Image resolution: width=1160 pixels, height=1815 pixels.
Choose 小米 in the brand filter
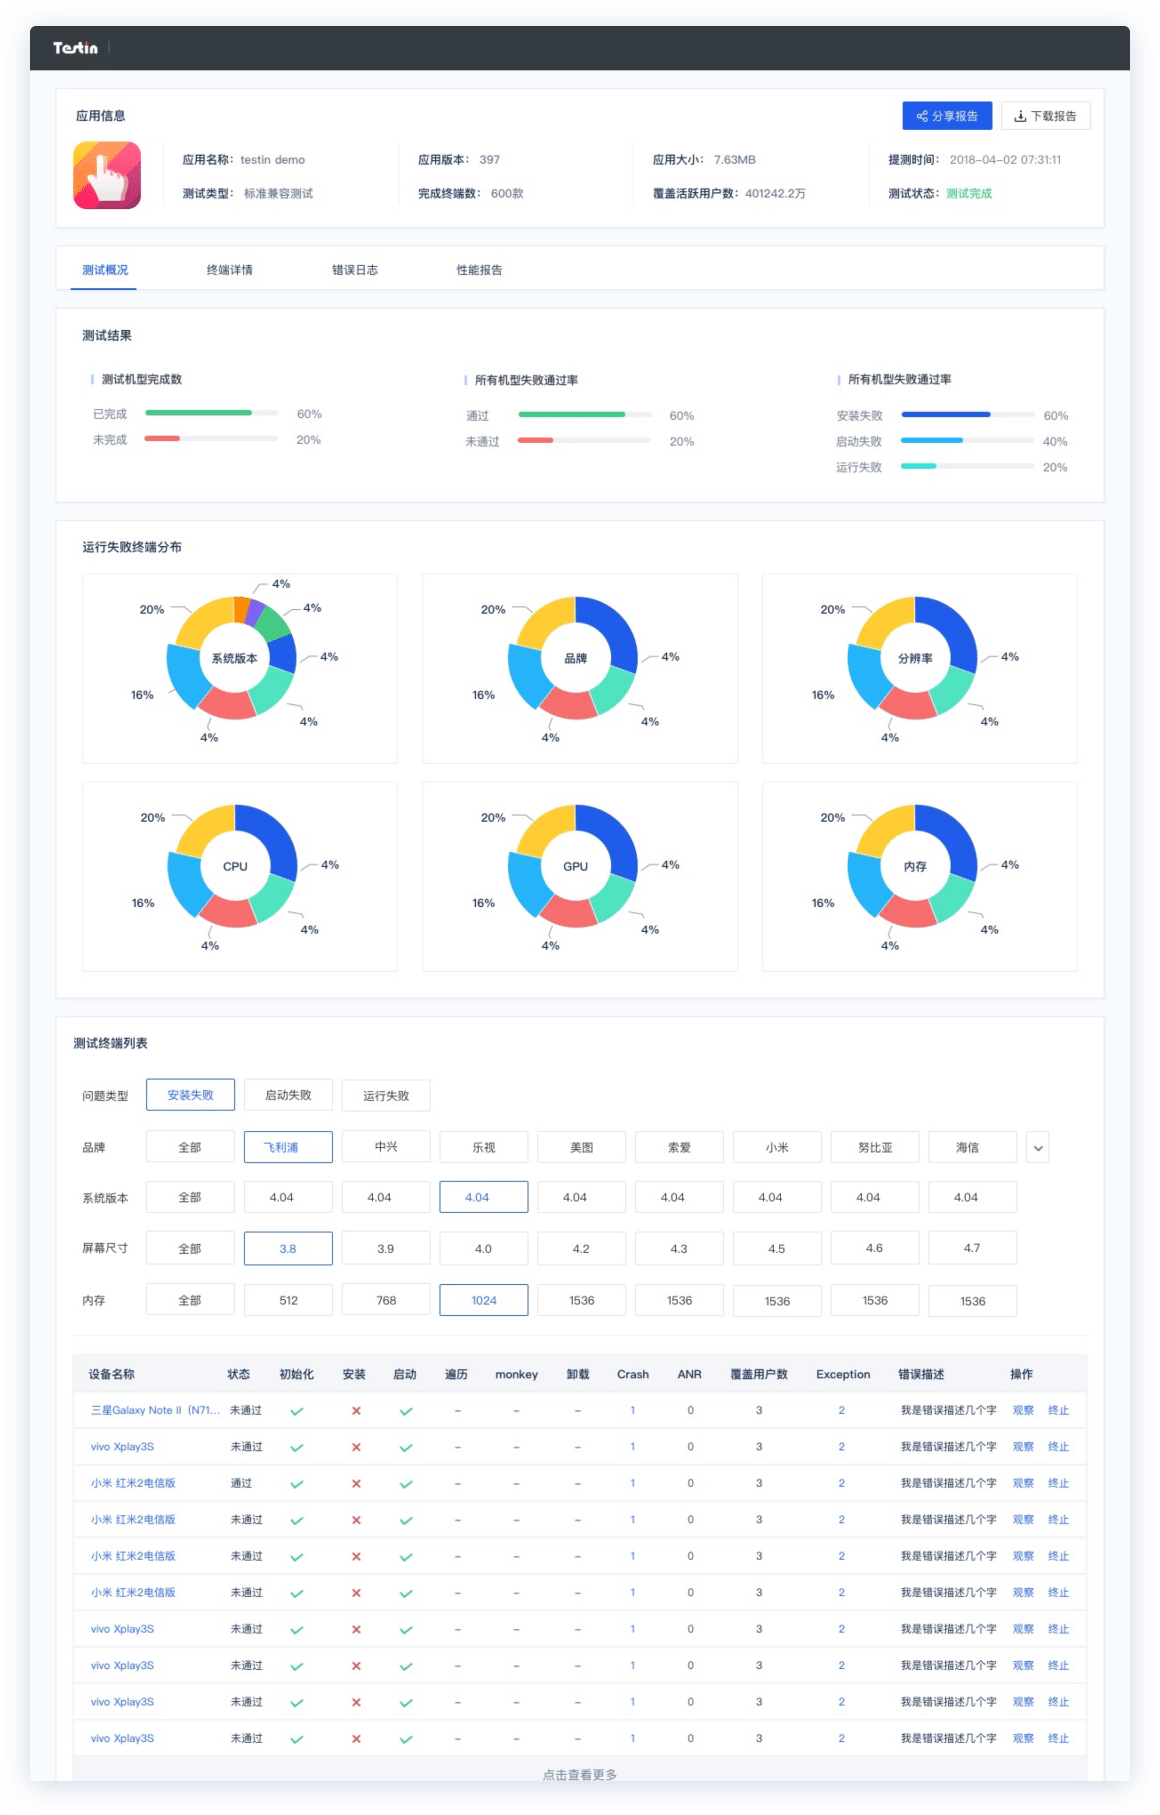pyautogui.click(x=777, y=1147)
